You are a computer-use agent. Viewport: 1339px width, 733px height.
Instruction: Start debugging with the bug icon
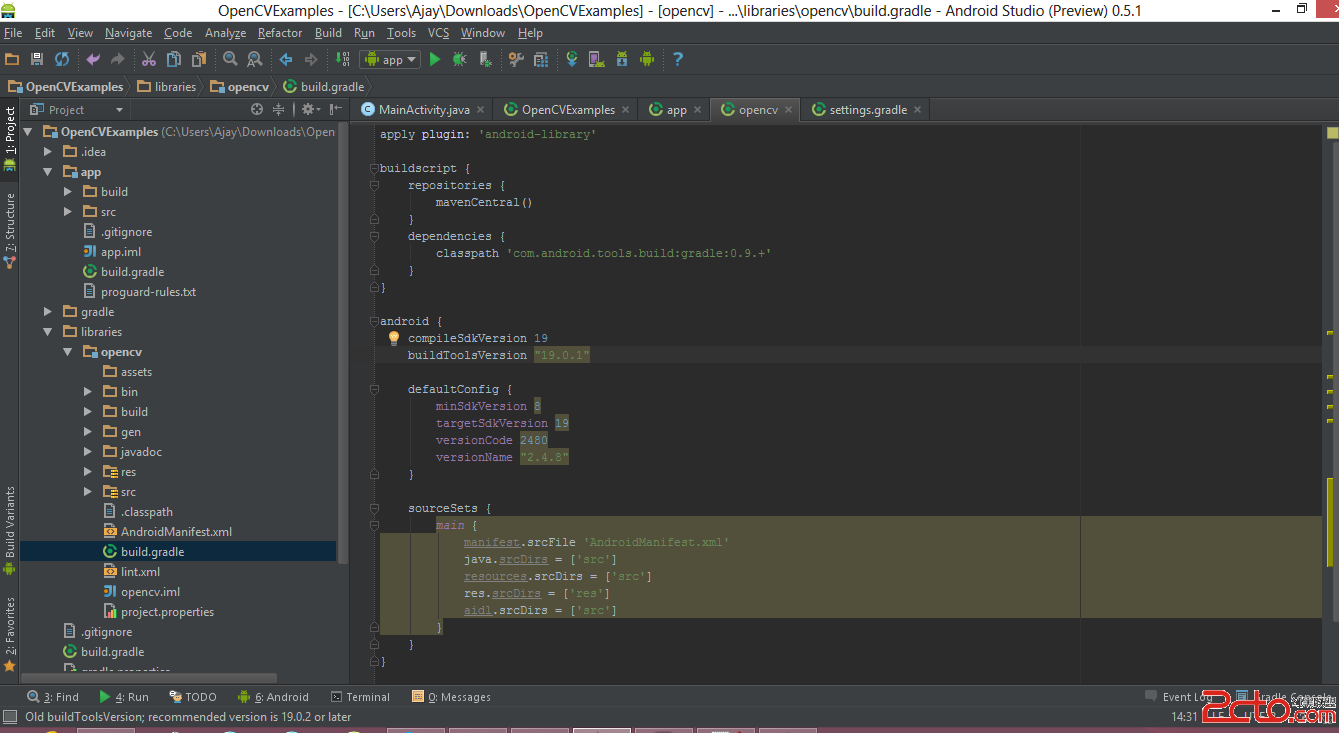click(x=459, y=59)
